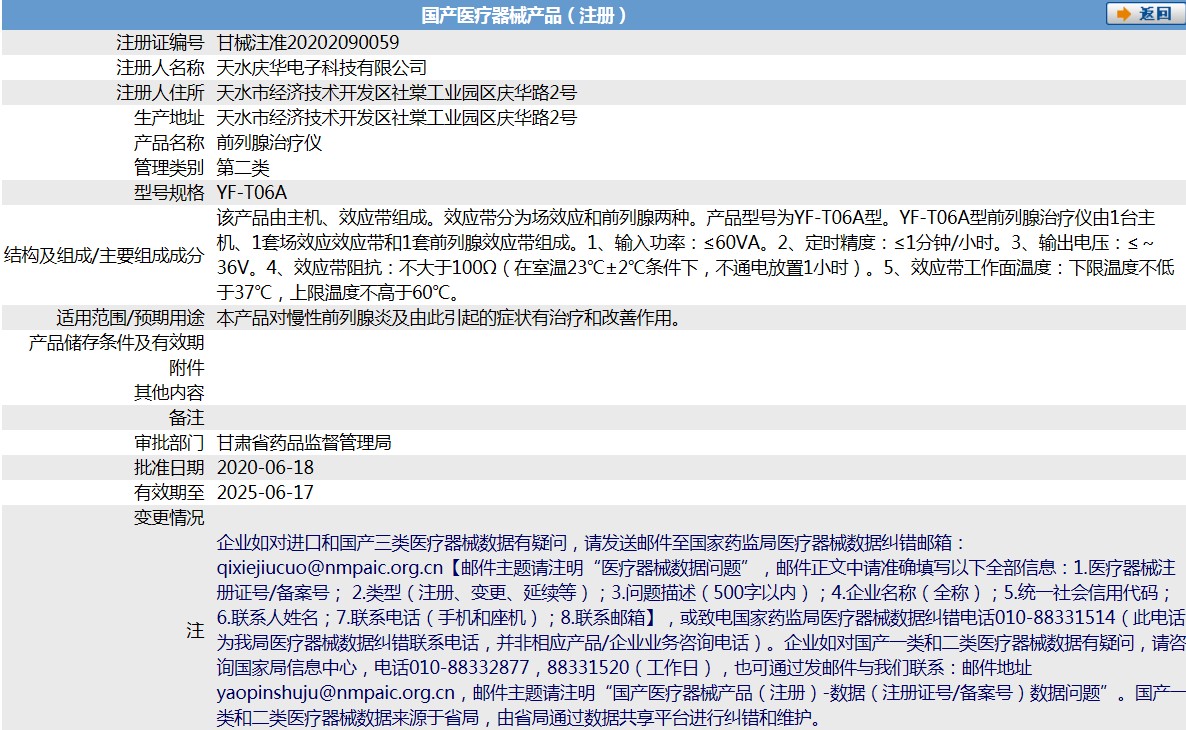The height and width of the screenshot is (730, 1186).
Task: Click email address yaopinshuju@nmpaic.org.cn
Action: coord(336,692)
